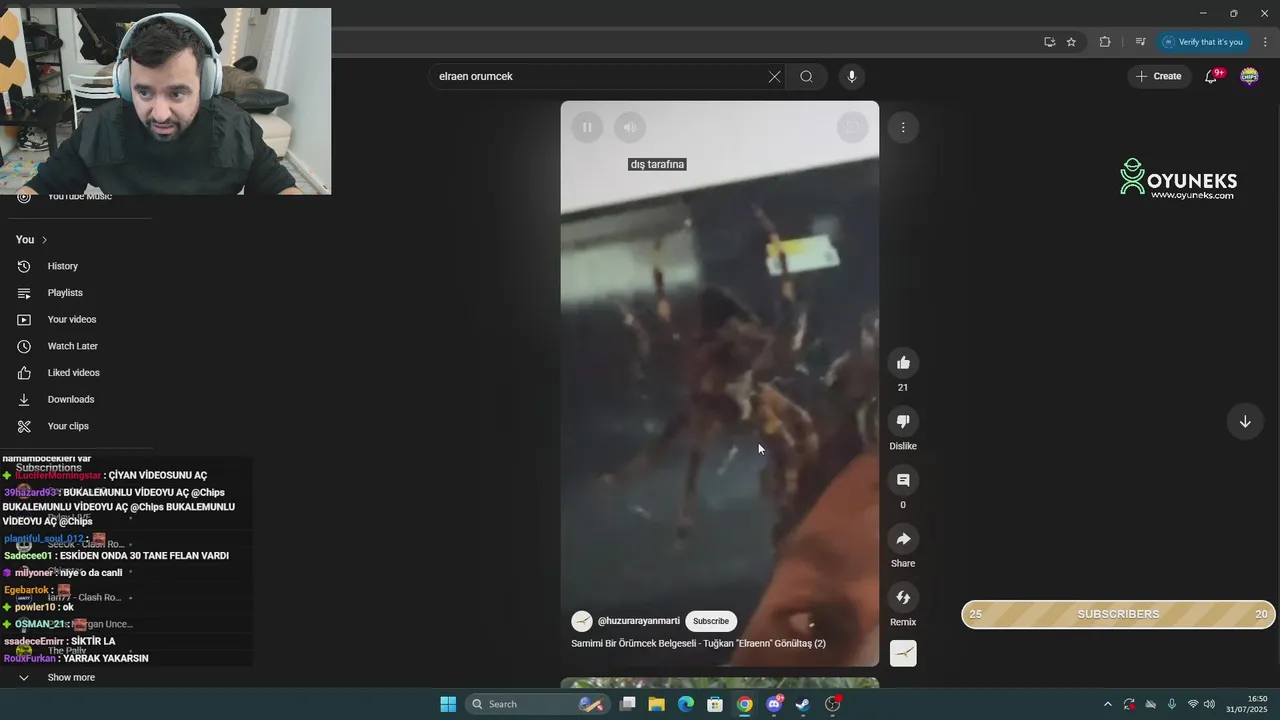Open the Extensions puzzle icon
The image size is (1280, 720).
coord(1105,42)
